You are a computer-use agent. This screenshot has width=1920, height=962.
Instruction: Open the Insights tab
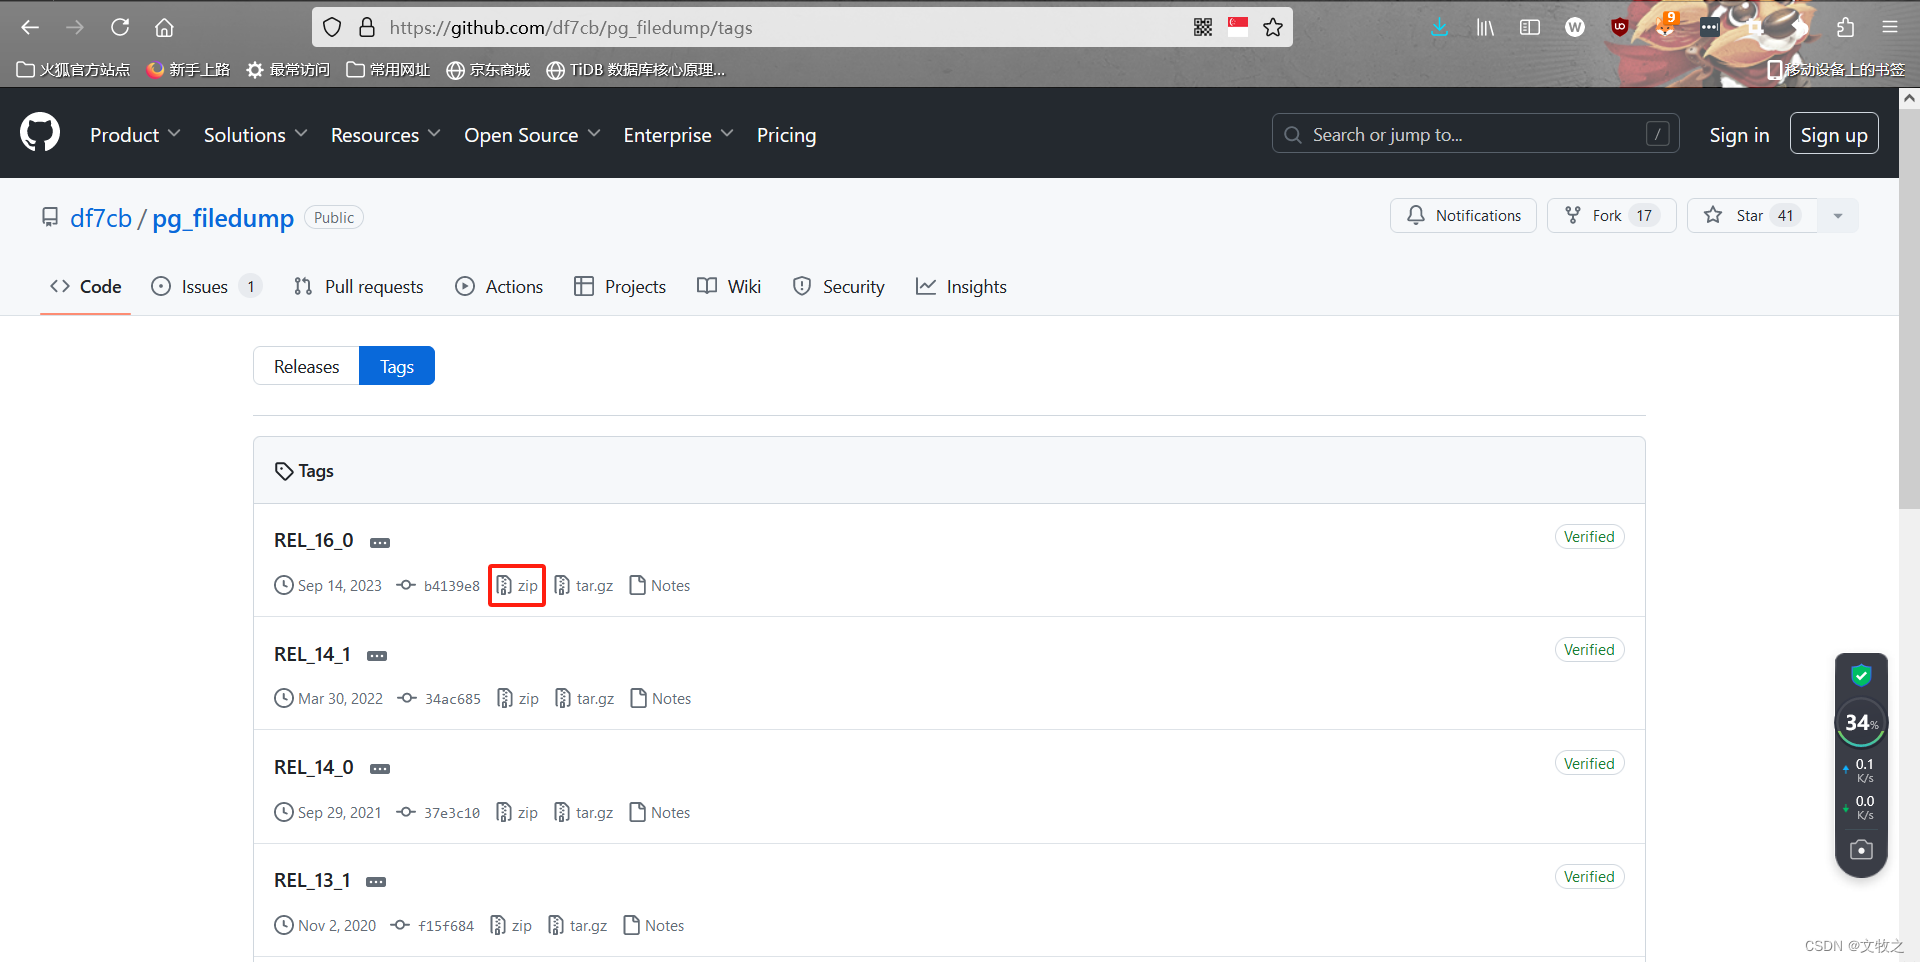[961, 286]
